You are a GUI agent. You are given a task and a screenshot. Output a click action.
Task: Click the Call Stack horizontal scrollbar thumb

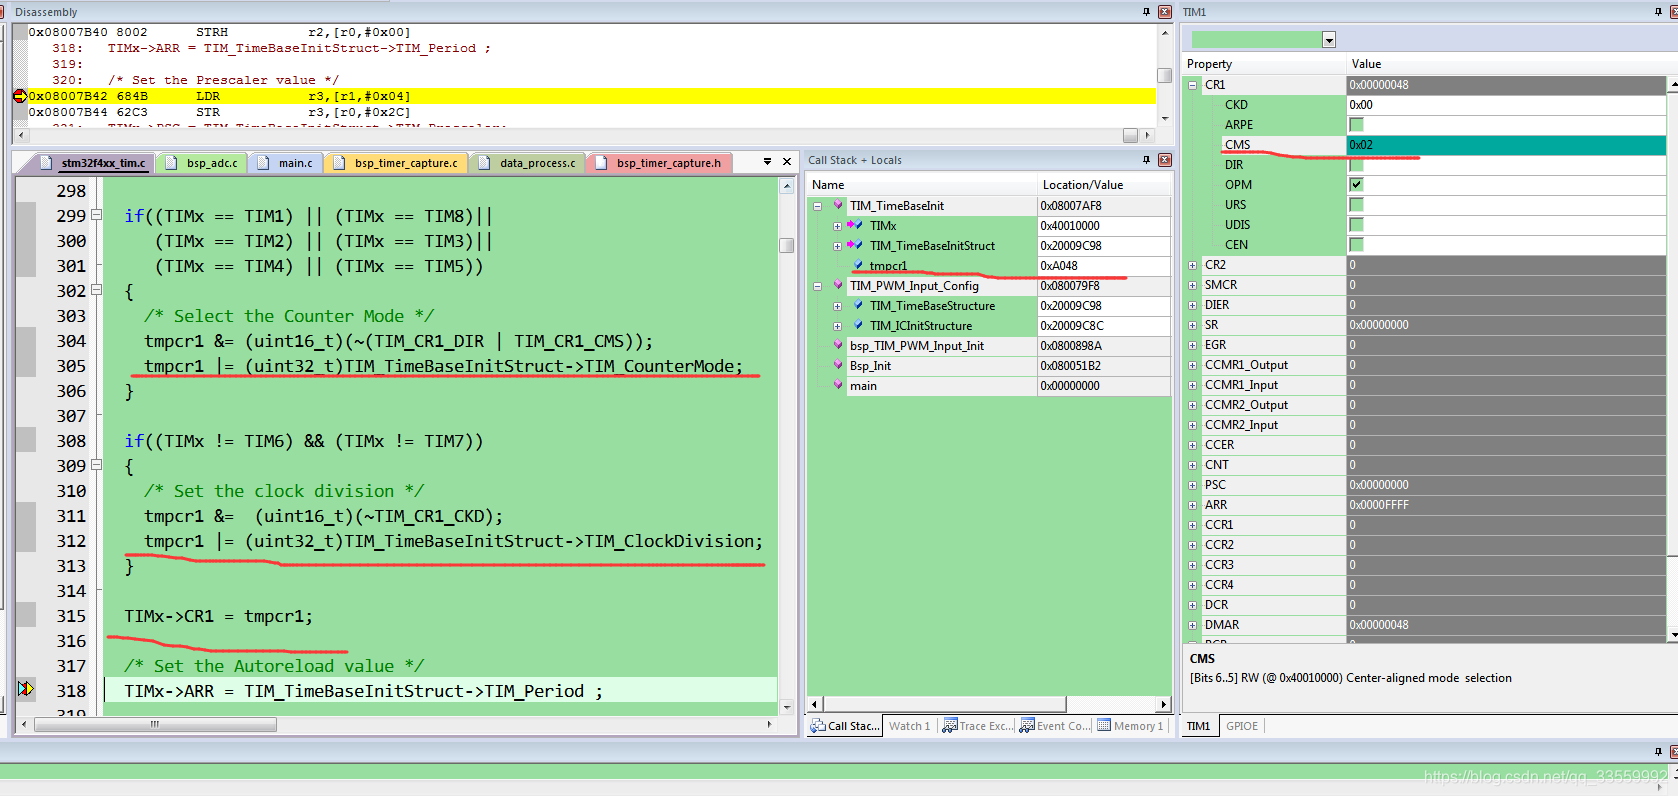944,704
